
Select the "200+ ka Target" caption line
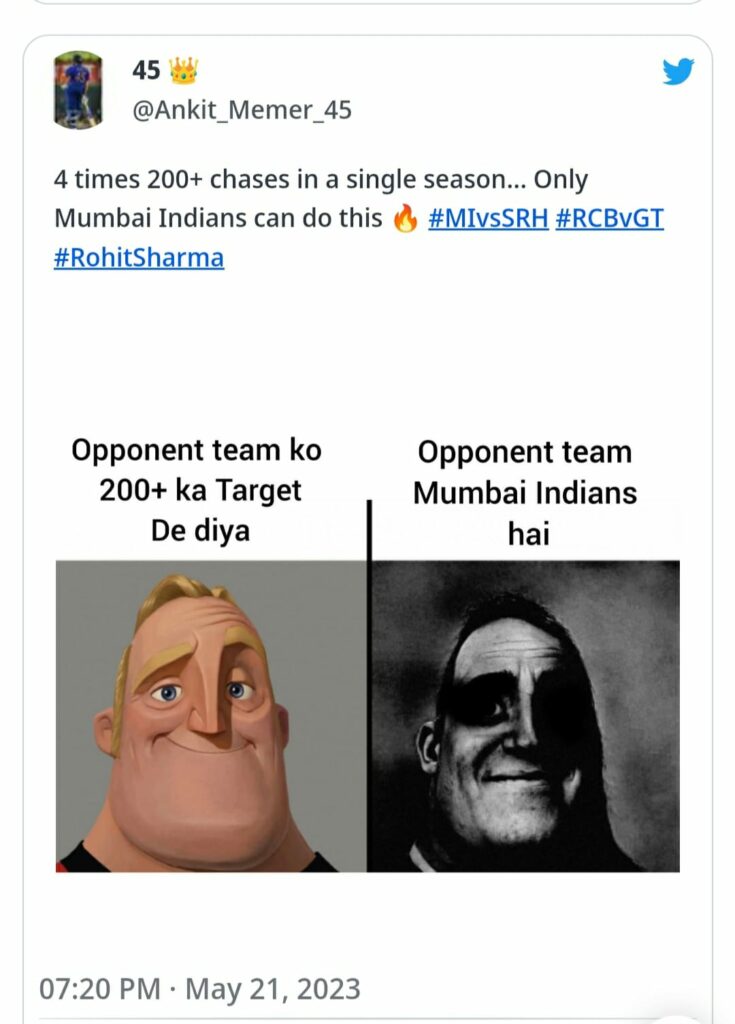pos(200,490)
